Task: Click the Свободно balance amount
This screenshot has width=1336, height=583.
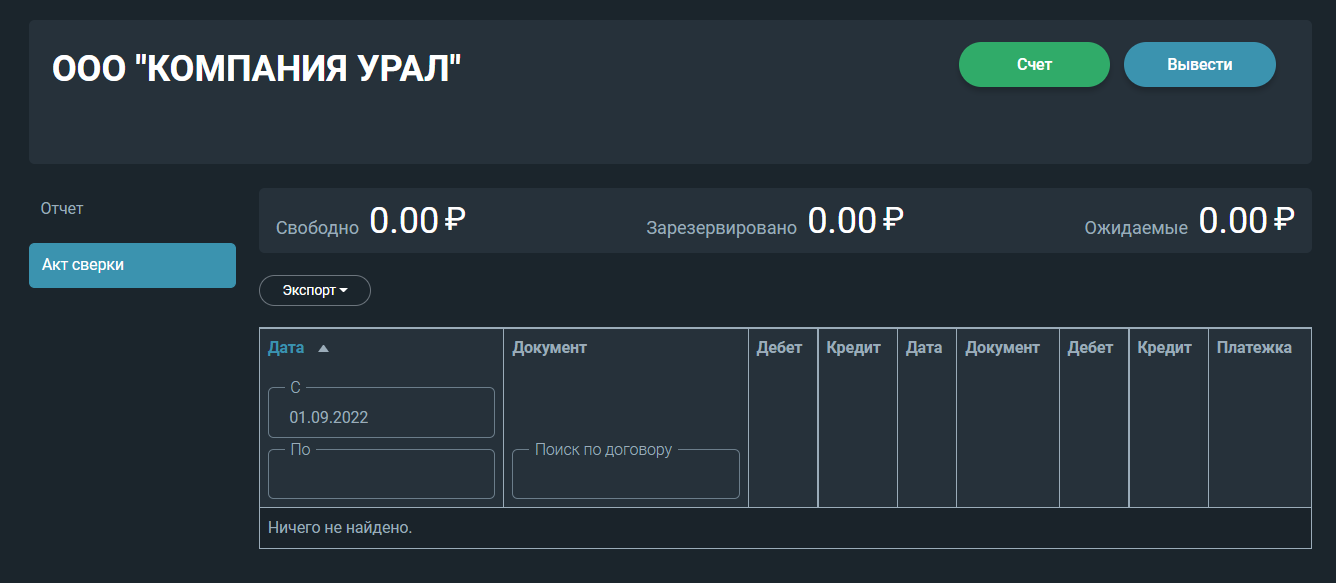Action: click(418, 220)
